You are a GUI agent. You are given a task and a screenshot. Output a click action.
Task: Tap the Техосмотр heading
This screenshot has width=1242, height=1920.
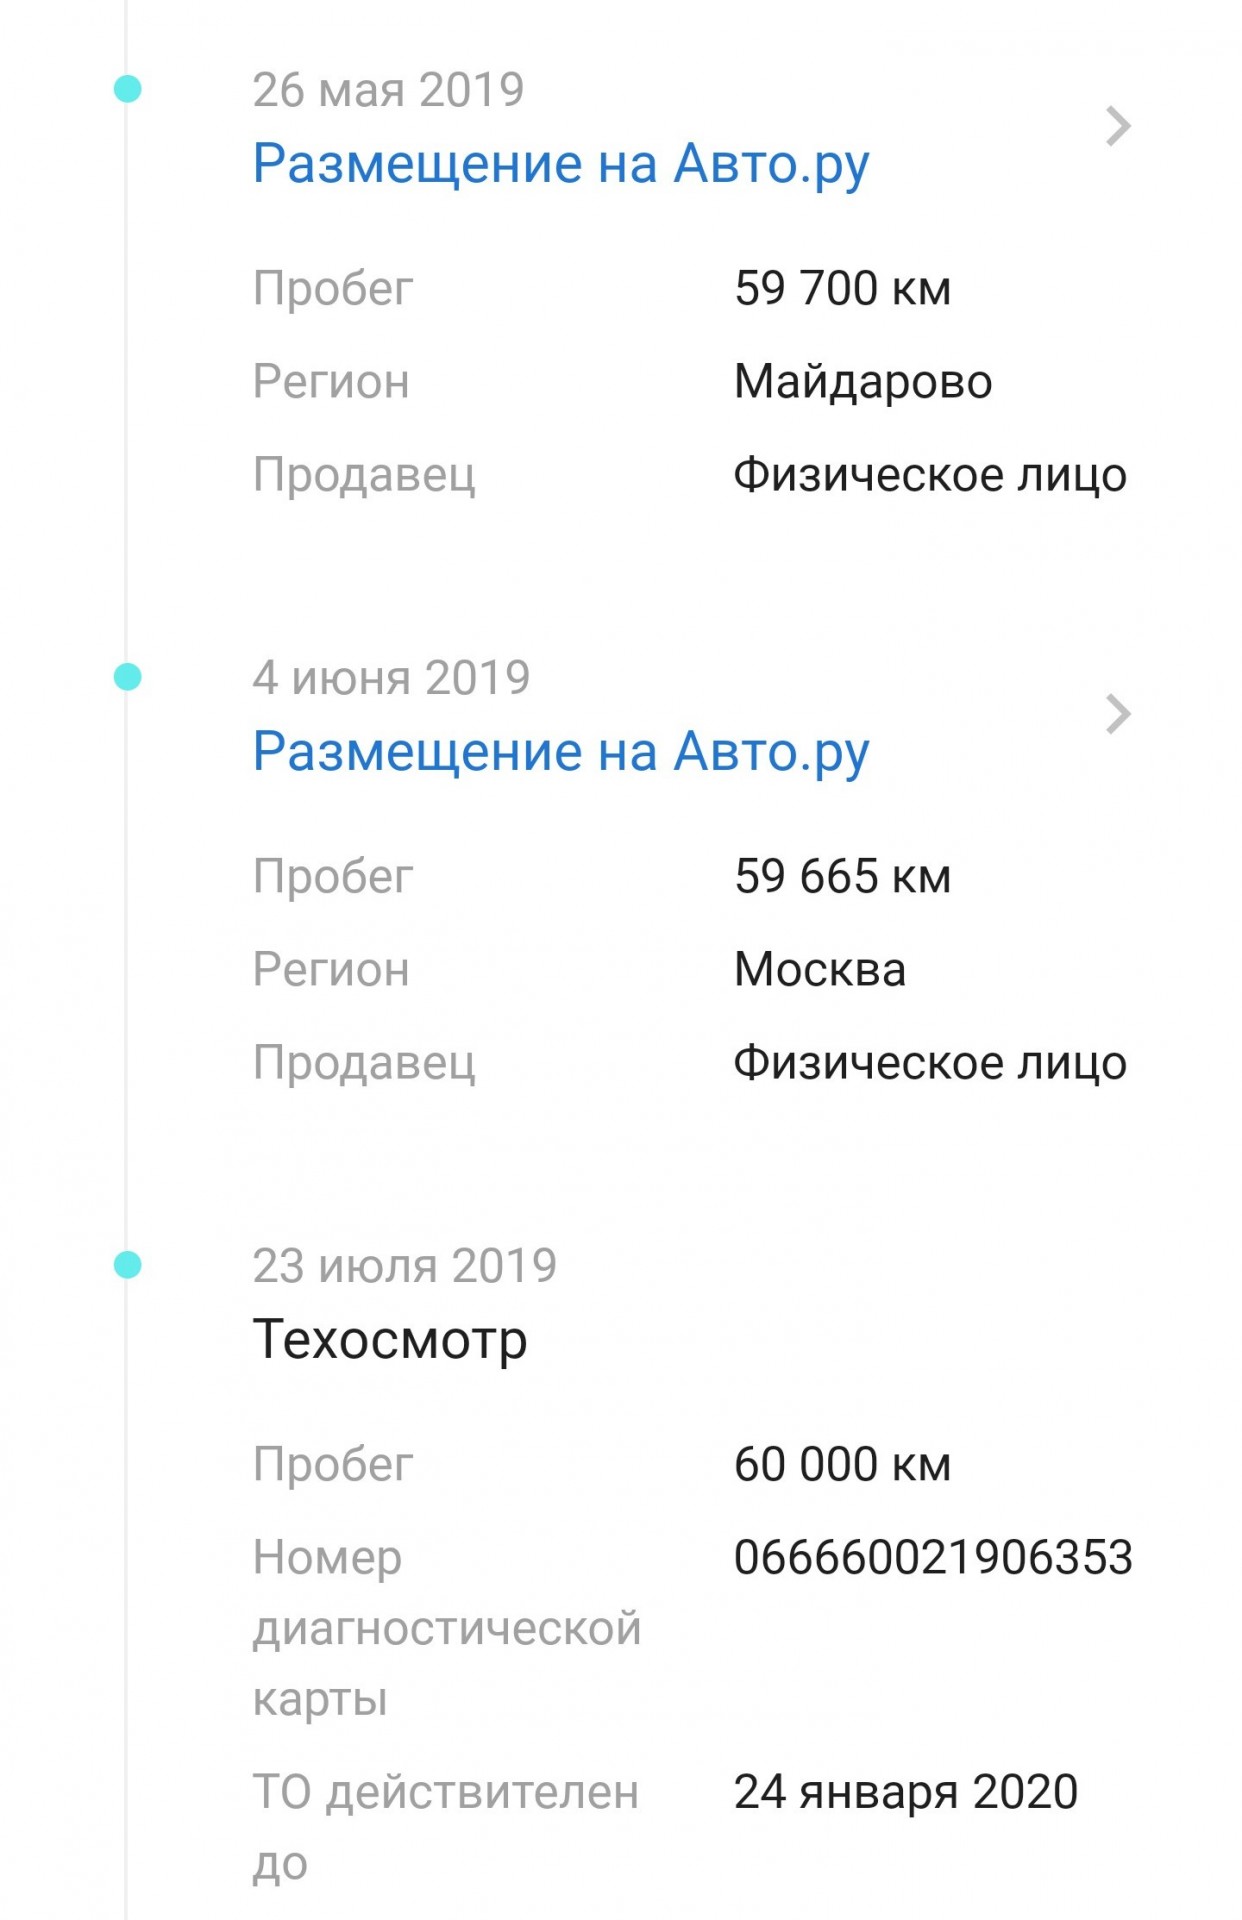(390, 1340)
